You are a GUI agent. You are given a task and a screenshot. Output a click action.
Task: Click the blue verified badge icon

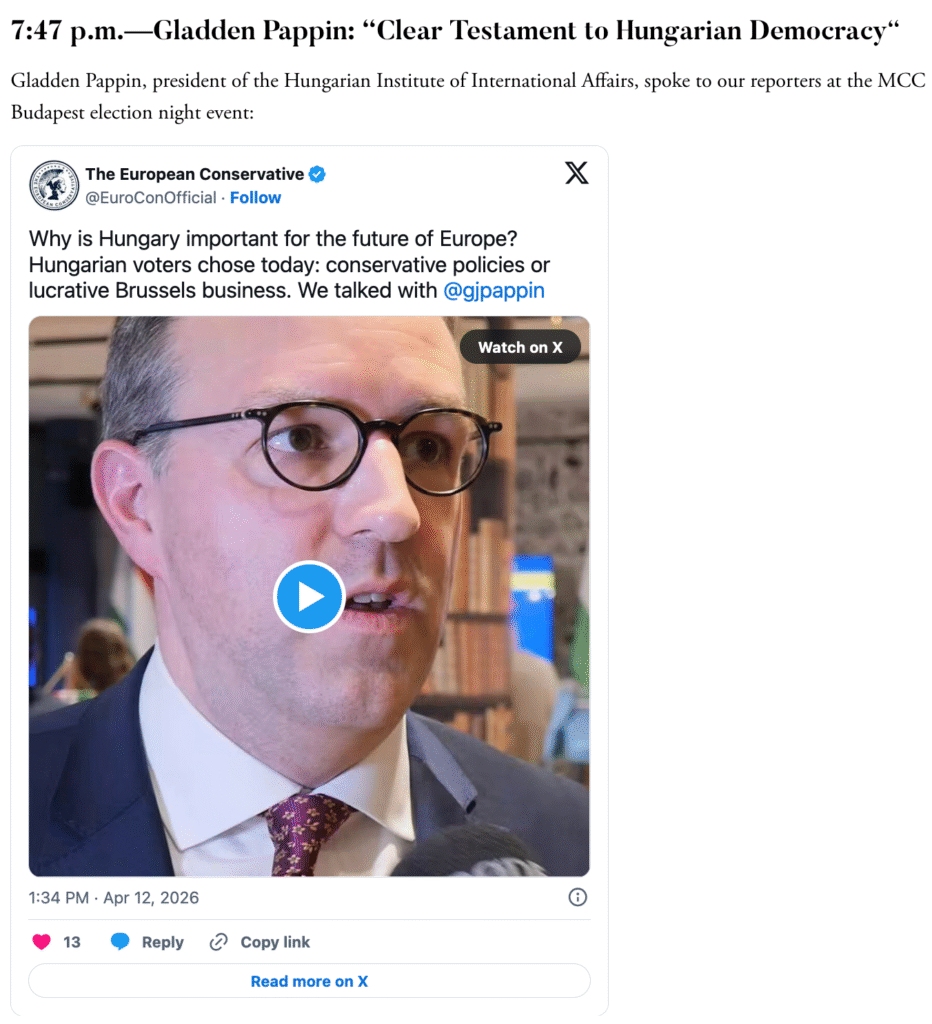pyautogui.click(x=317, y=174)
